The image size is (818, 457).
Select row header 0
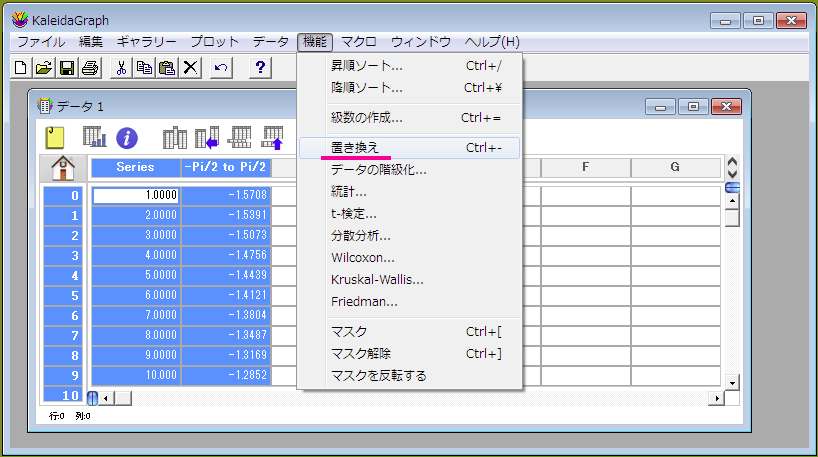click(63, 196)
